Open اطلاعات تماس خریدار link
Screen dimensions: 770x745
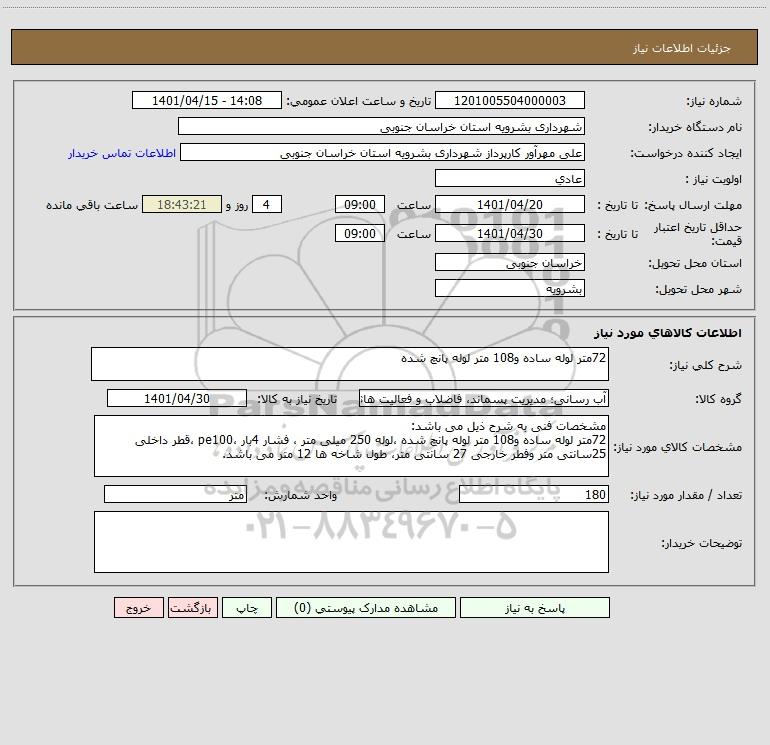122,153
